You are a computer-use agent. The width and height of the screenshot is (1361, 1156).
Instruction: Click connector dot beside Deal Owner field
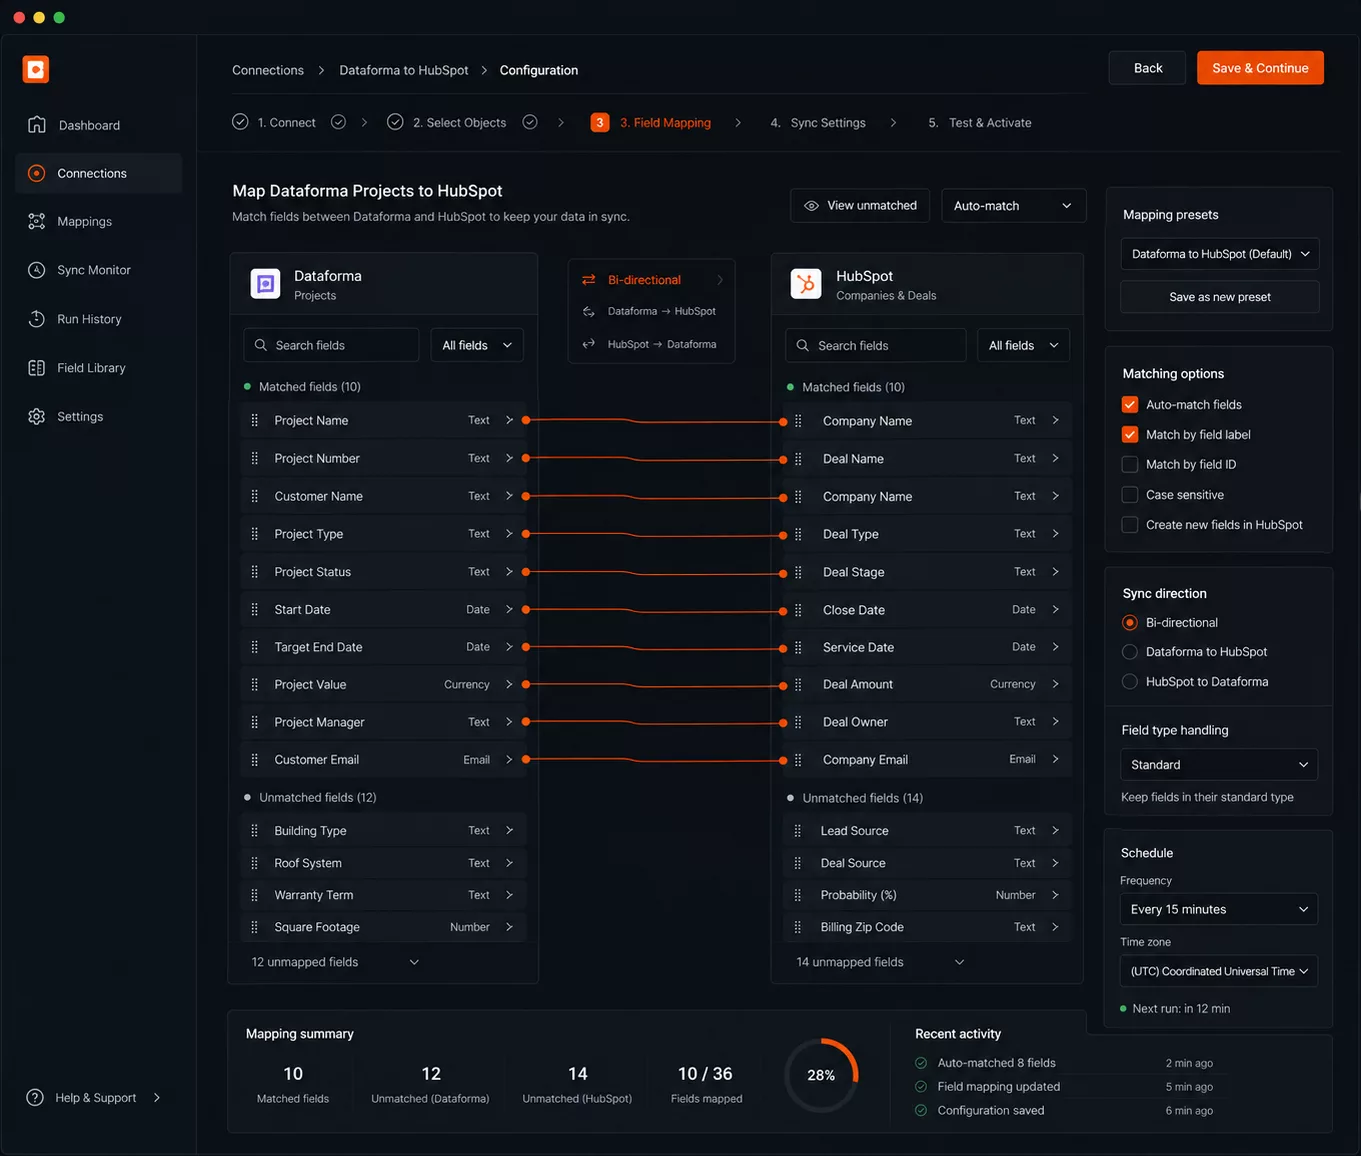[x=783, y=722]
